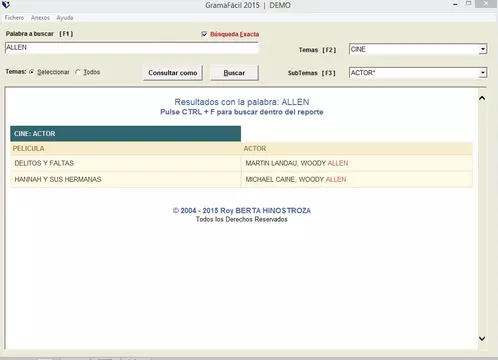Click the DELITOS Y FALTAS cell
Image resolution: width=498 pixels, height=360 pixels.
point(126,163)
